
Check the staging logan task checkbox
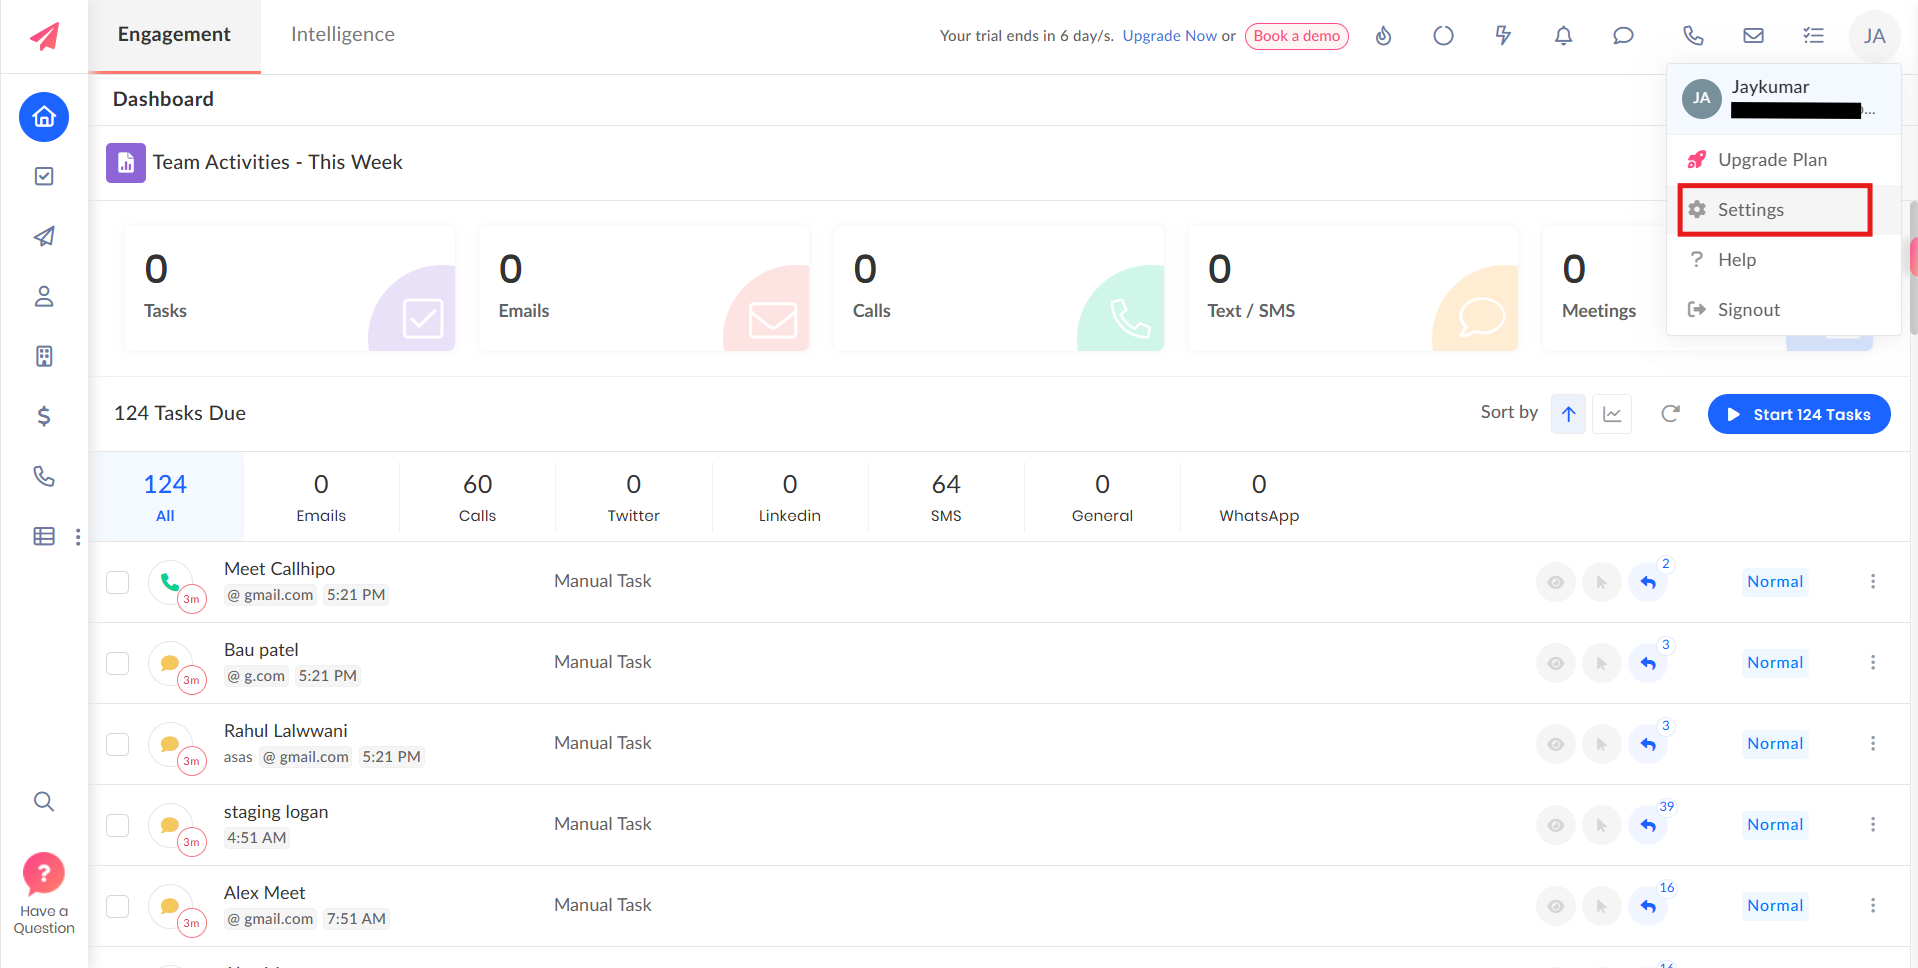pyautogui.click(x=118, y=825)
